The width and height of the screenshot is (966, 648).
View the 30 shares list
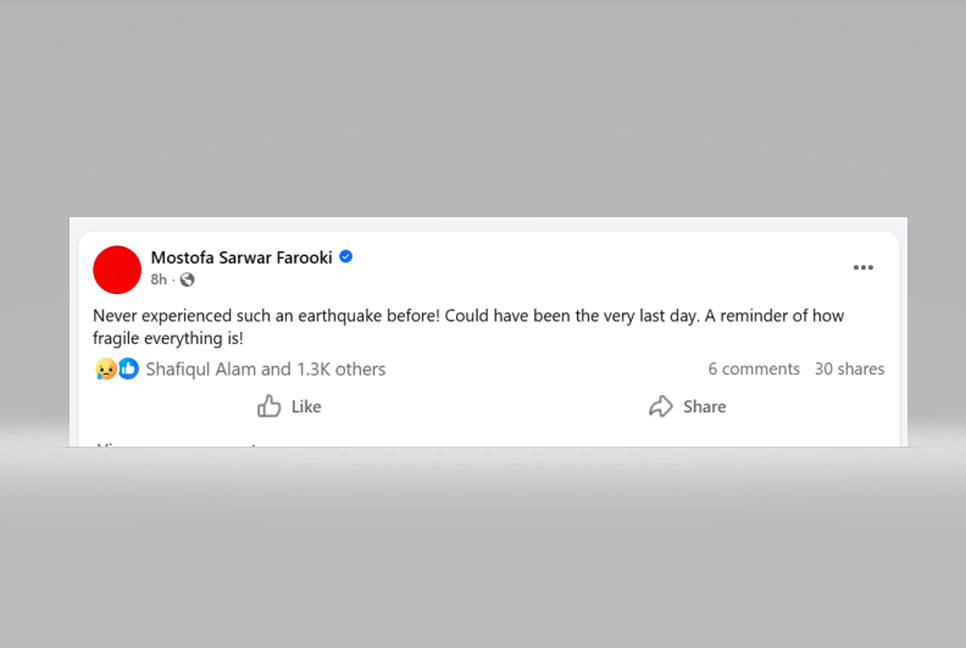849,369
